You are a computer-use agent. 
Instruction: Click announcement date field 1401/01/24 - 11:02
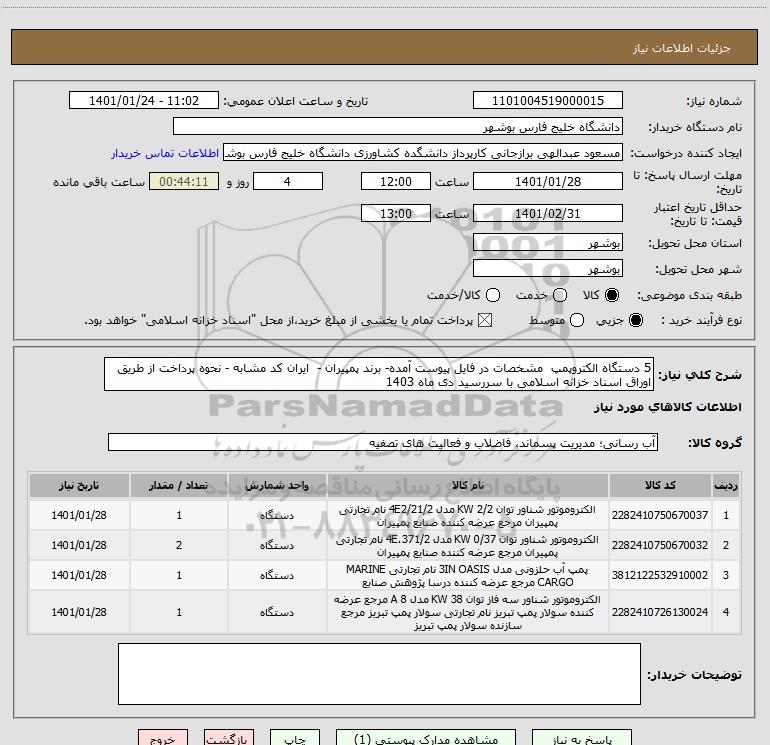pos(144,100)
